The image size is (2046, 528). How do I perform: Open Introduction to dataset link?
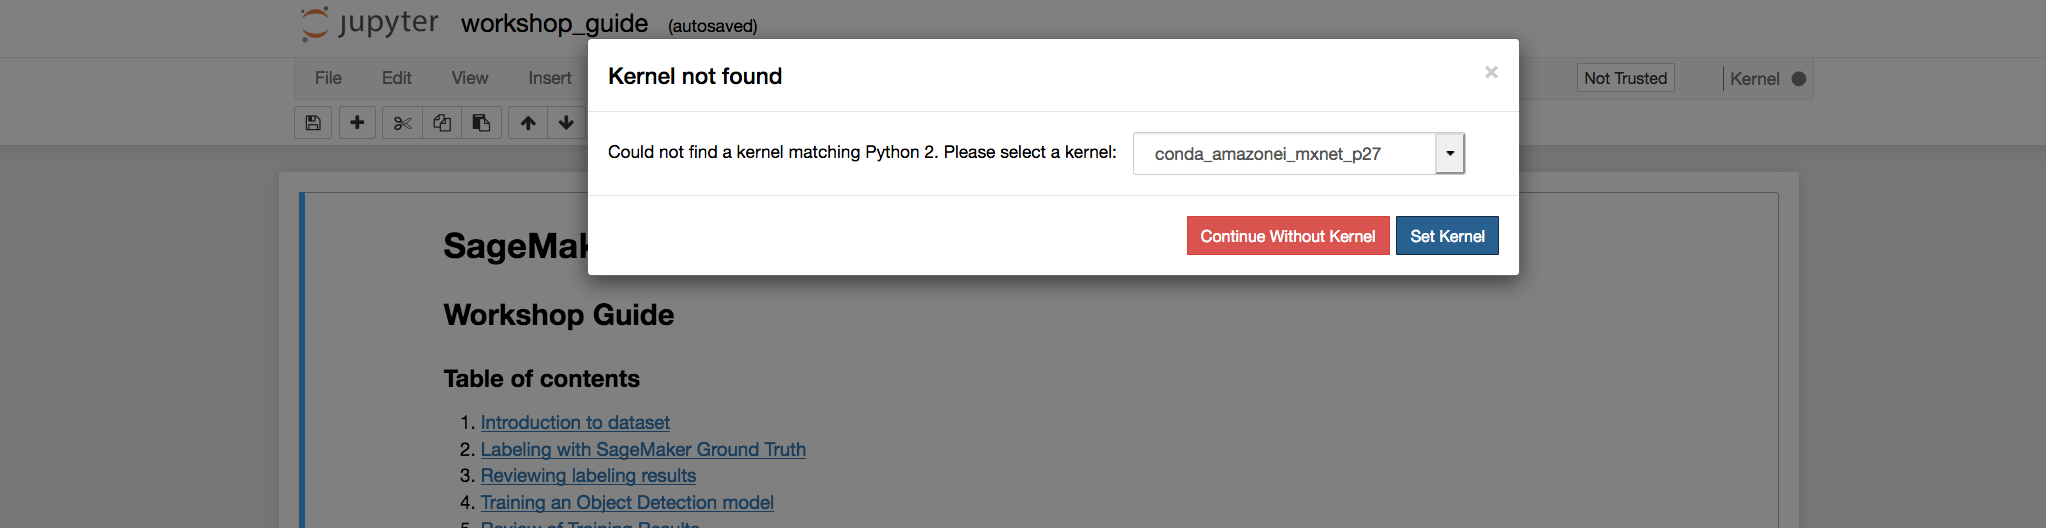(575, 423)
